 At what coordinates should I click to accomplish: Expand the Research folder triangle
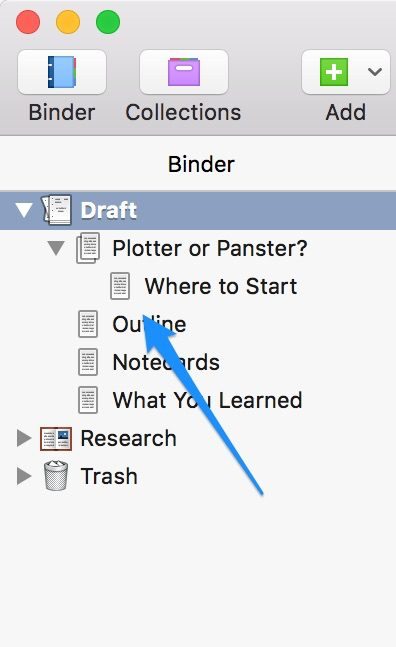[24, 438]
